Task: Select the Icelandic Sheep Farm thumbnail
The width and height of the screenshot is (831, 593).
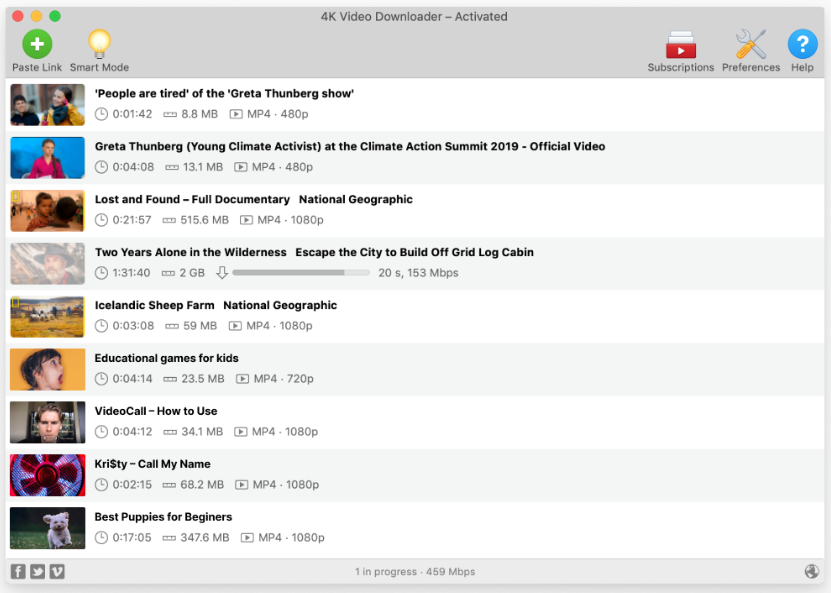Action: [x=47, y=316]
